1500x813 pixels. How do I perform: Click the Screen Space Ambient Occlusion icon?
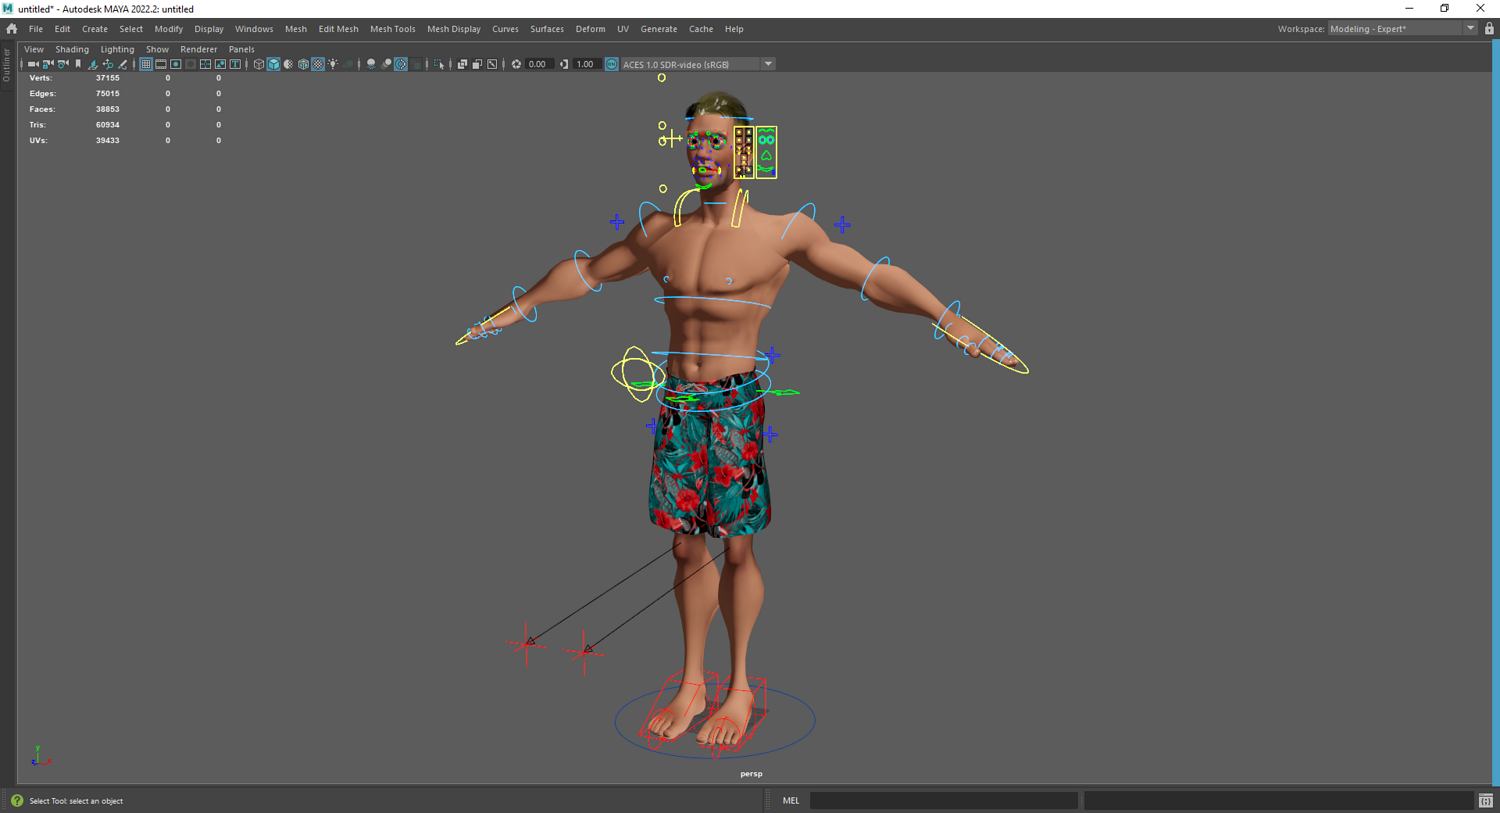[371, 64]
